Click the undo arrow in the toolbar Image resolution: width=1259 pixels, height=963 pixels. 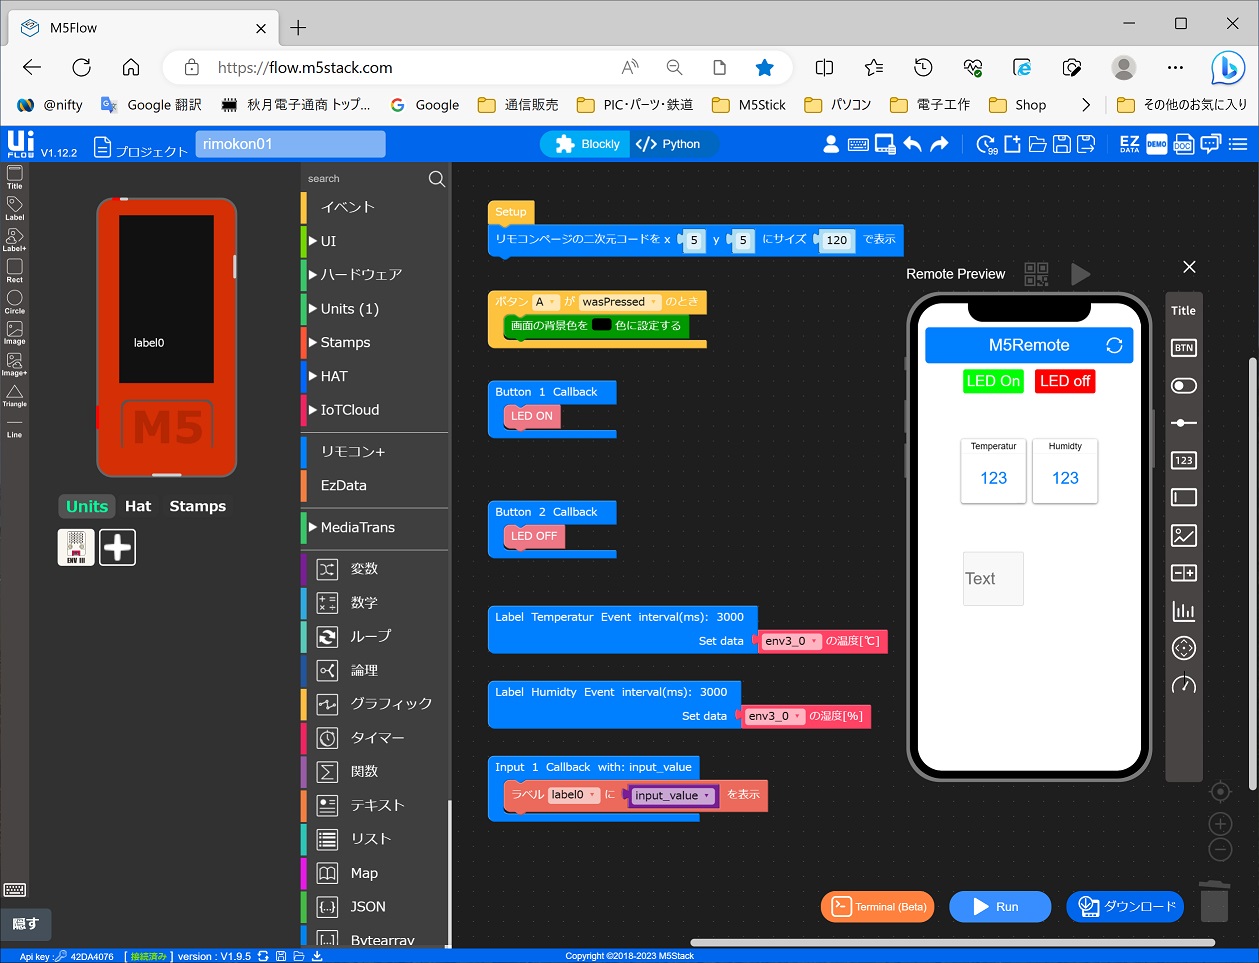(912, 144)
